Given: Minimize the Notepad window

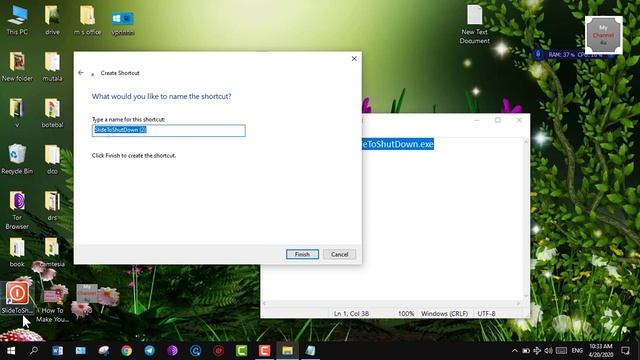Looking at the screenshot, I should (477, 120).
